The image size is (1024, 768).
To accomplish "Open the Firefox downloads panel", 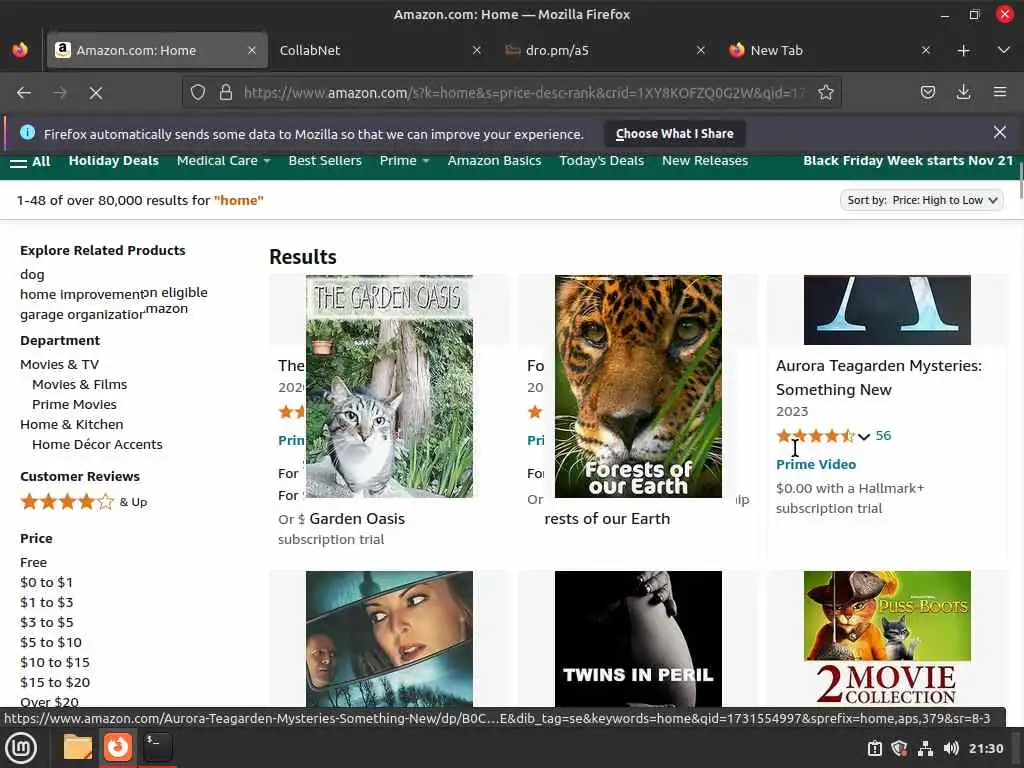I will tap(963, 93).
